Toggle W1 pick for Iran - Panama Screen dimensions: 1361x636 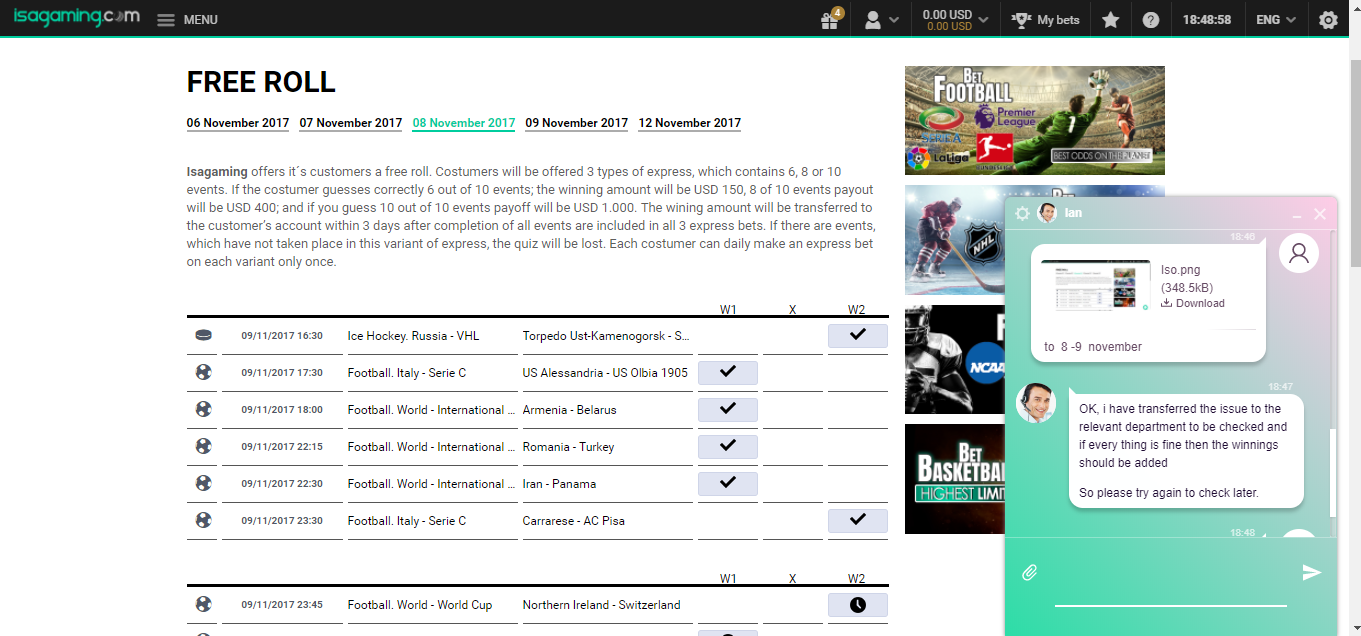click(728, 484)
